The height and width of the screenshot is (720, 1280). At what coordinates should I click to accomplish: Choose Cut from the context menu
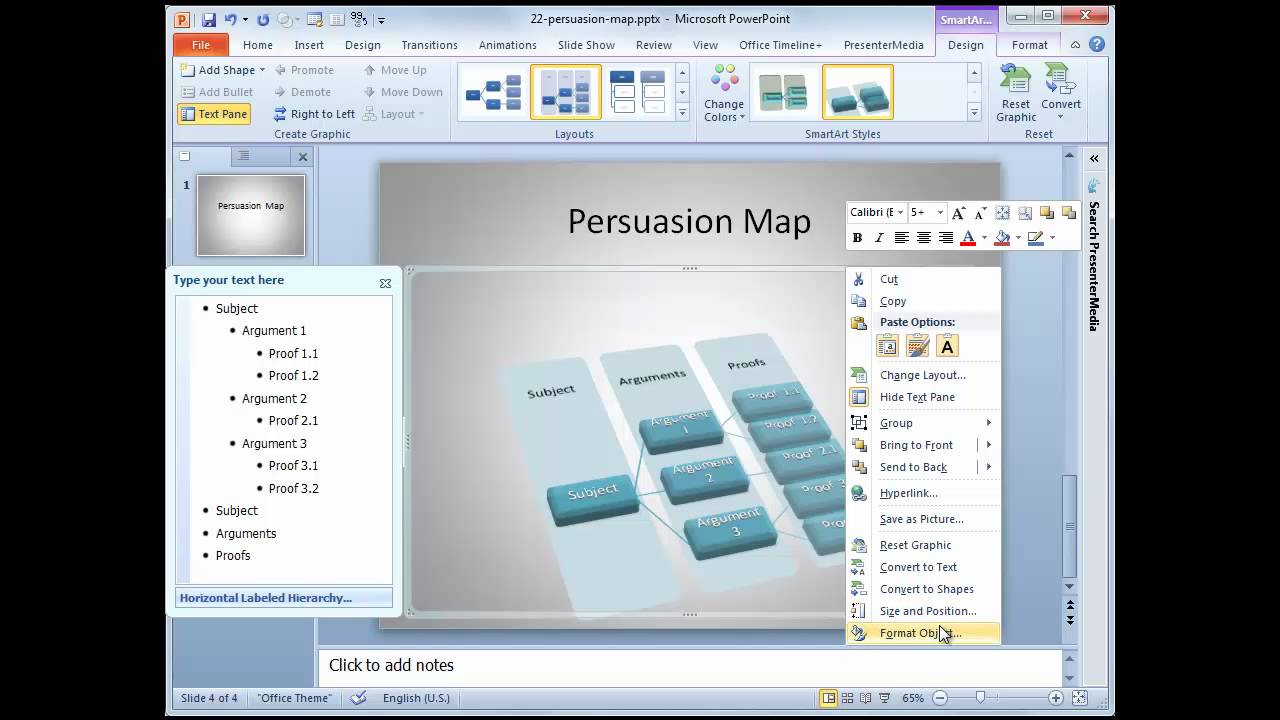tap(923, 279)
